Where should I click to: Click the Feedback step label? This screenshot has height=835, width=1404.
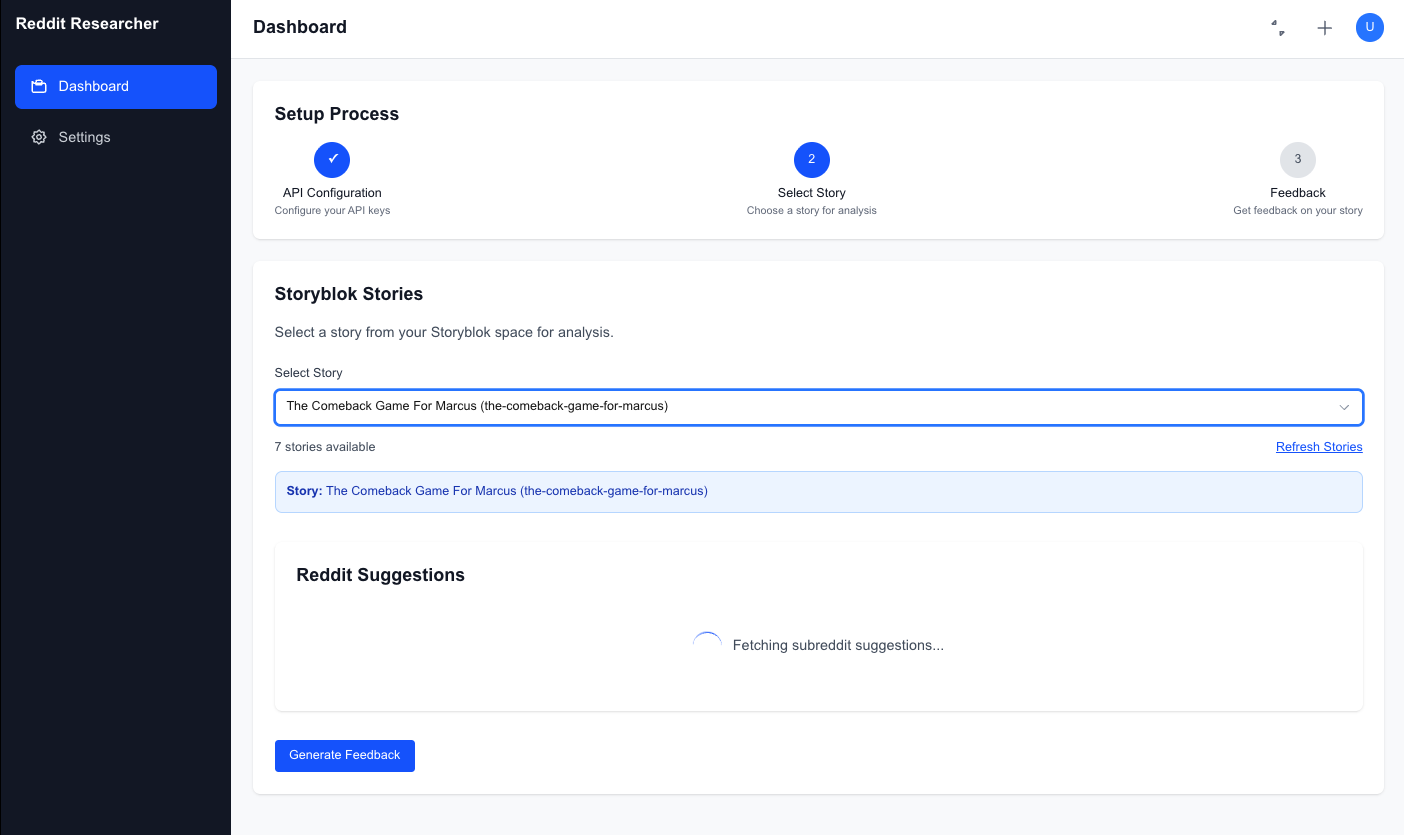[1298, 193]
